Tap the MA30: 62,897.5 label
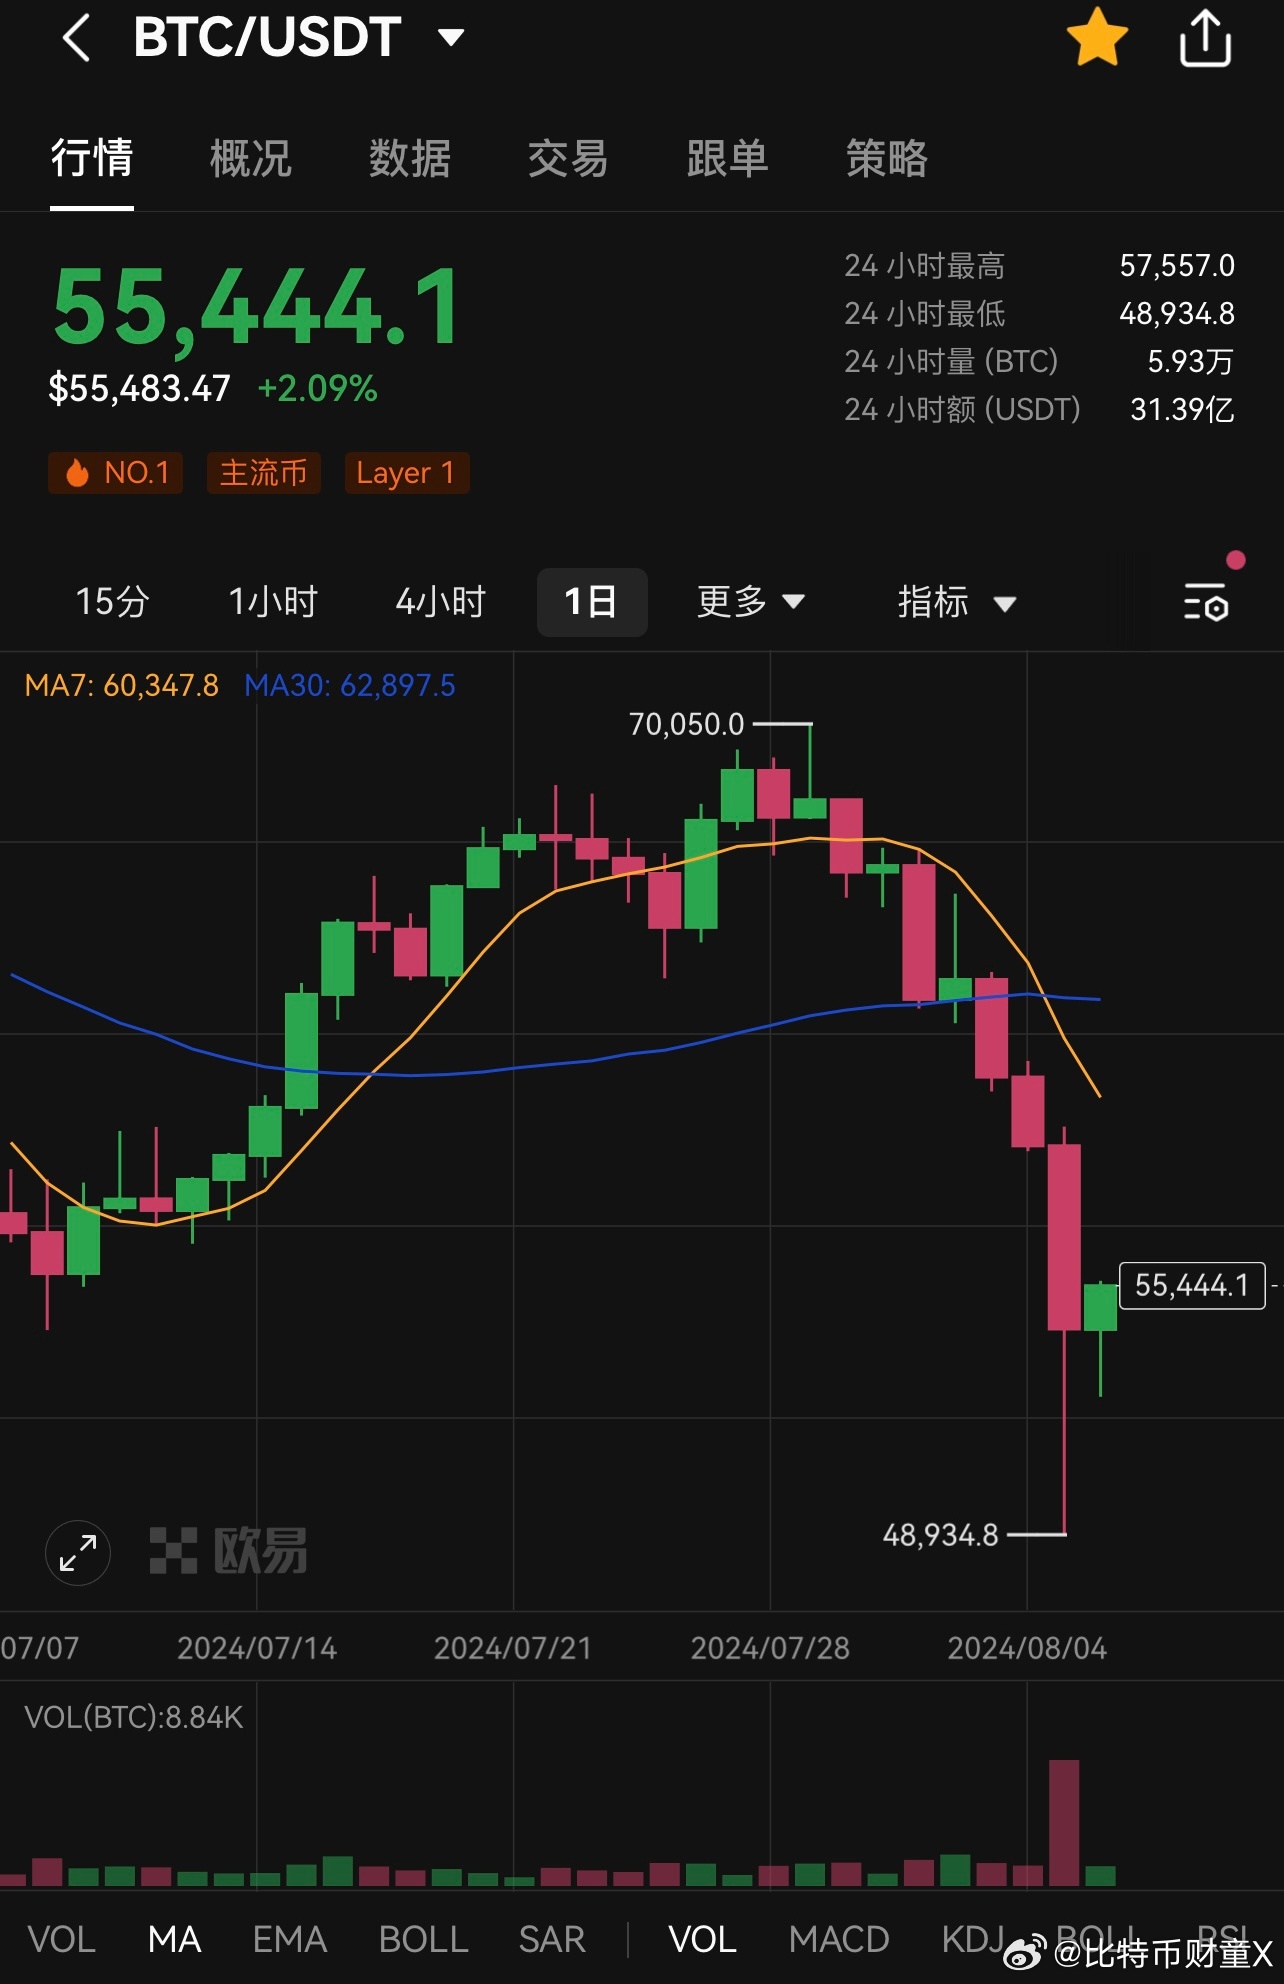The width and height of the screenshot is (1284, 1984). 350,685
